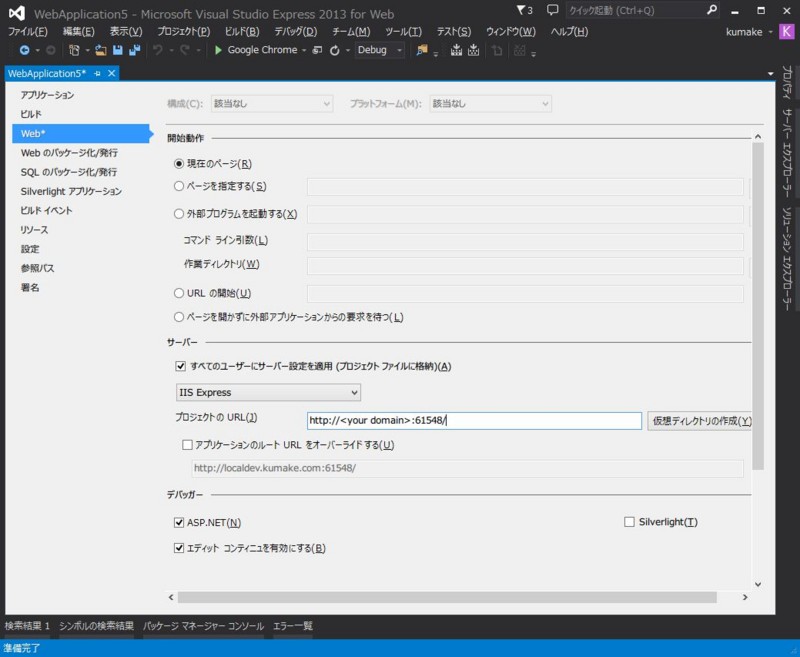Screen dimensions: 800x657
Task: Close the WebApplication5 tab
Action: click(x=111, y=73)
